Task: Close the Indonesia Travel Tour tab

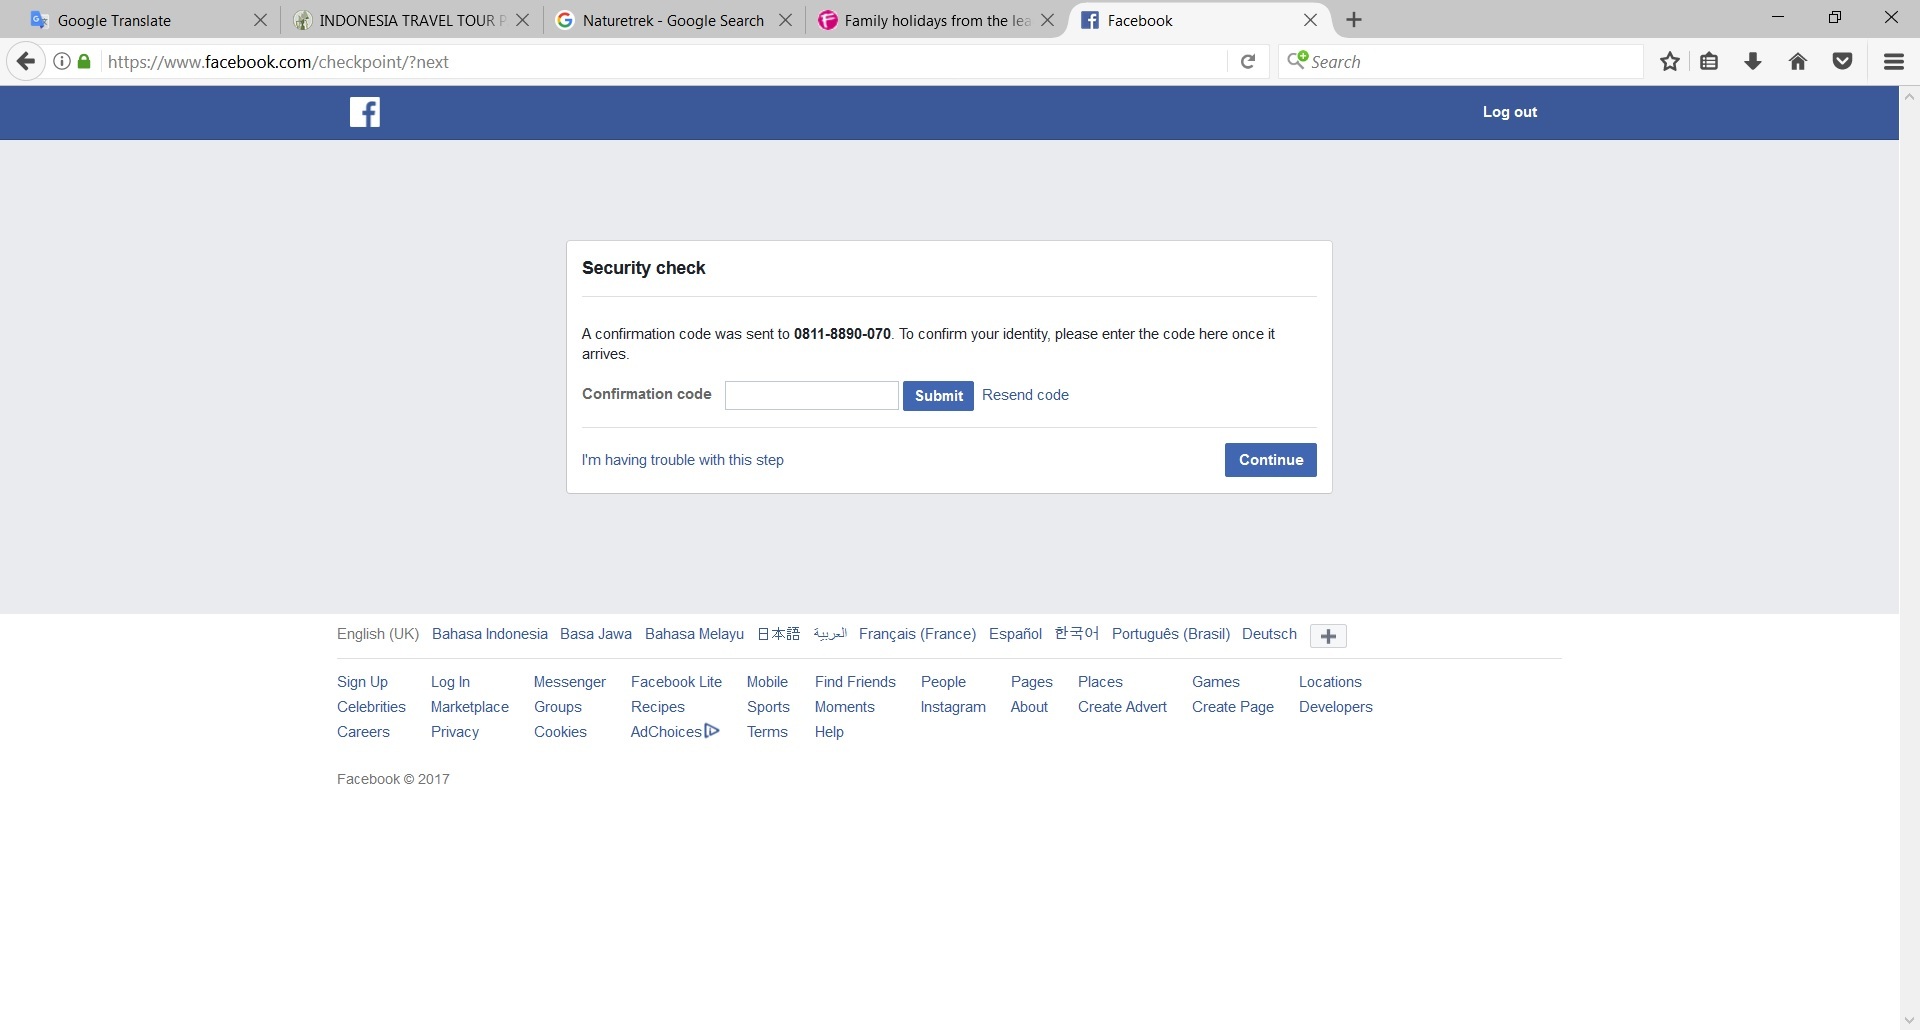Action: click(x=522, y=20)
